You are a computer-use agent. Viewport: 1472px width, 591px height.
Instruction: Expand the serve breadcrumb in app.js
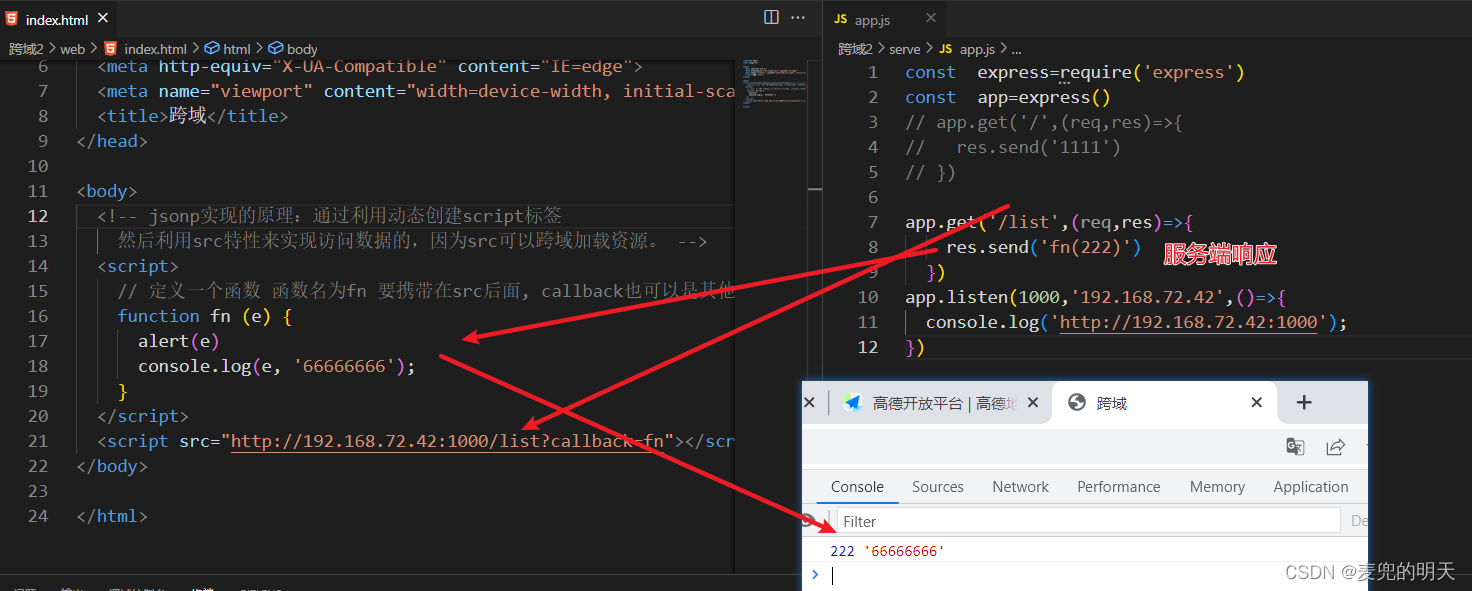coord(905,48)
